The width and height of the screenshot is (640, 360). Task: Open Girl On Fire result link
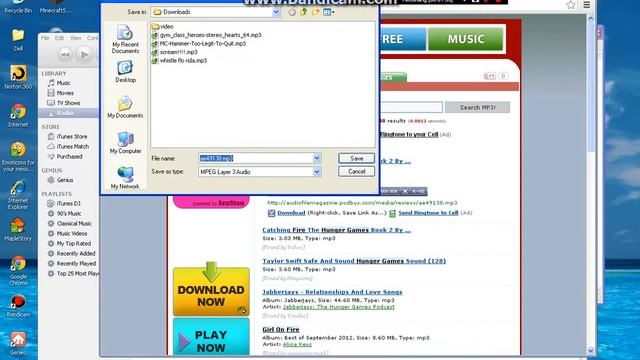pos(281,329)
